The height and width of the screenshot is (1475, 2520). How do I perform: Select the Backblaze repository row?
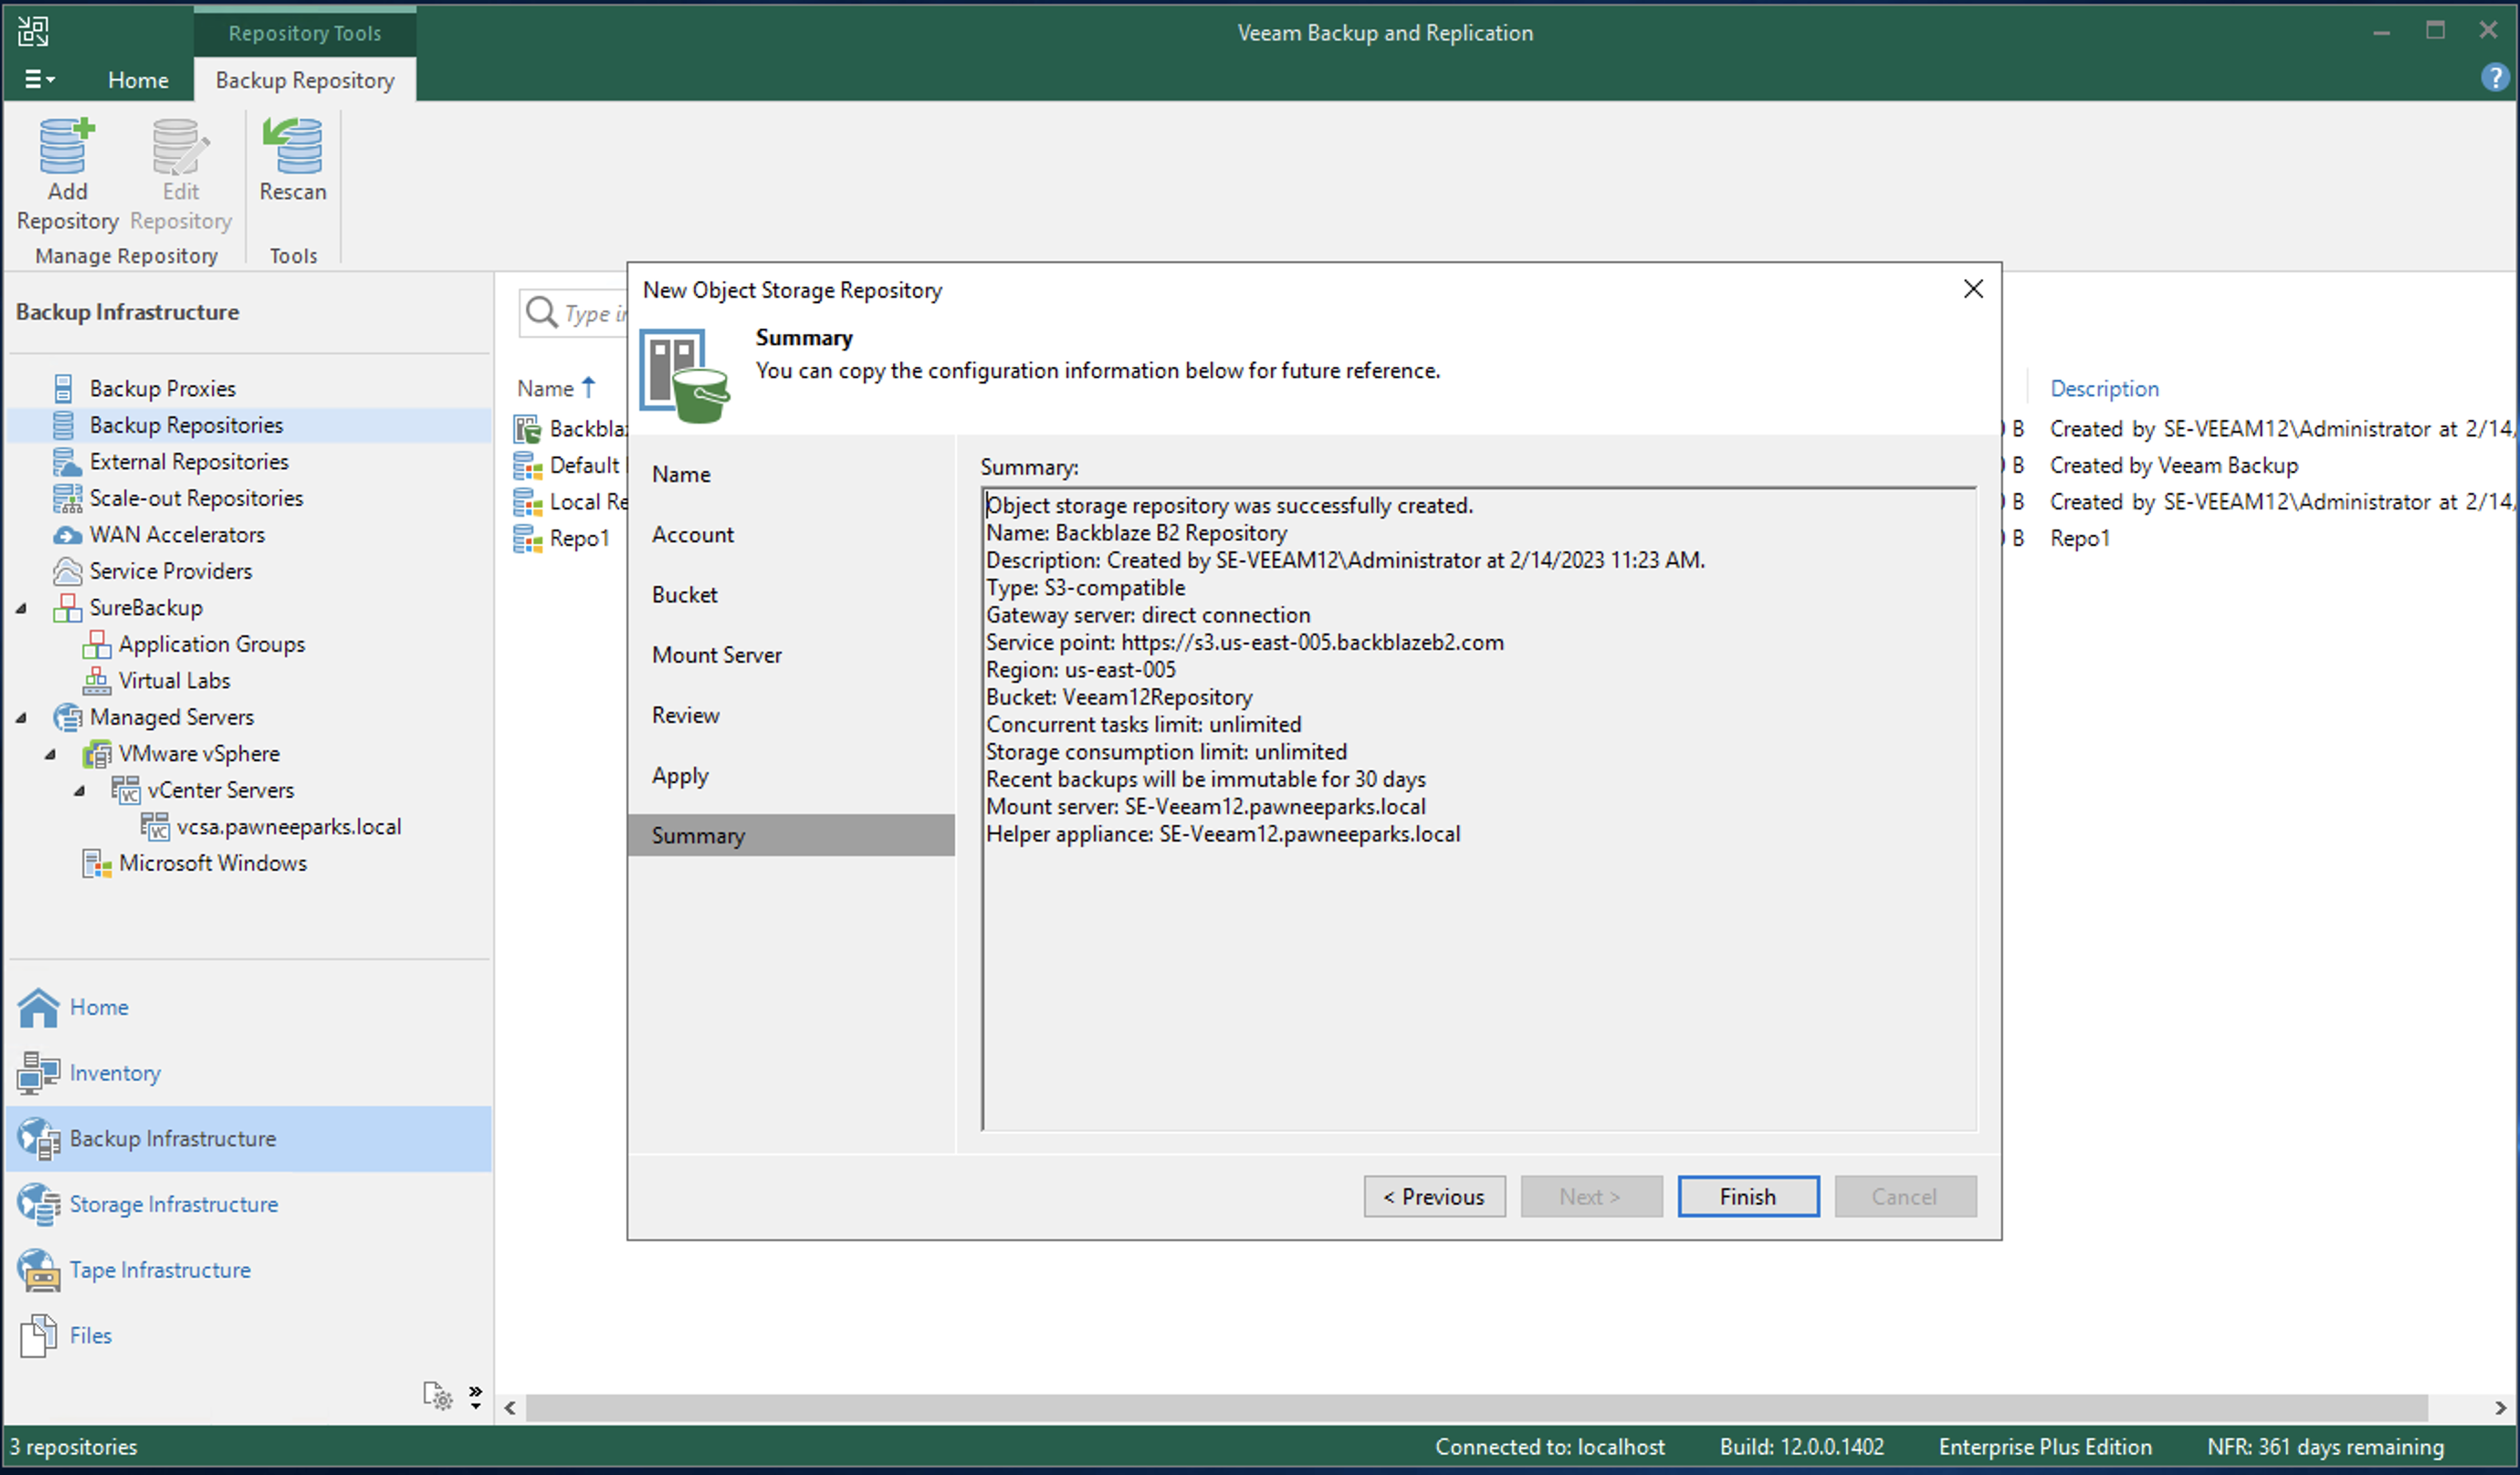click(x=570, y=428)
